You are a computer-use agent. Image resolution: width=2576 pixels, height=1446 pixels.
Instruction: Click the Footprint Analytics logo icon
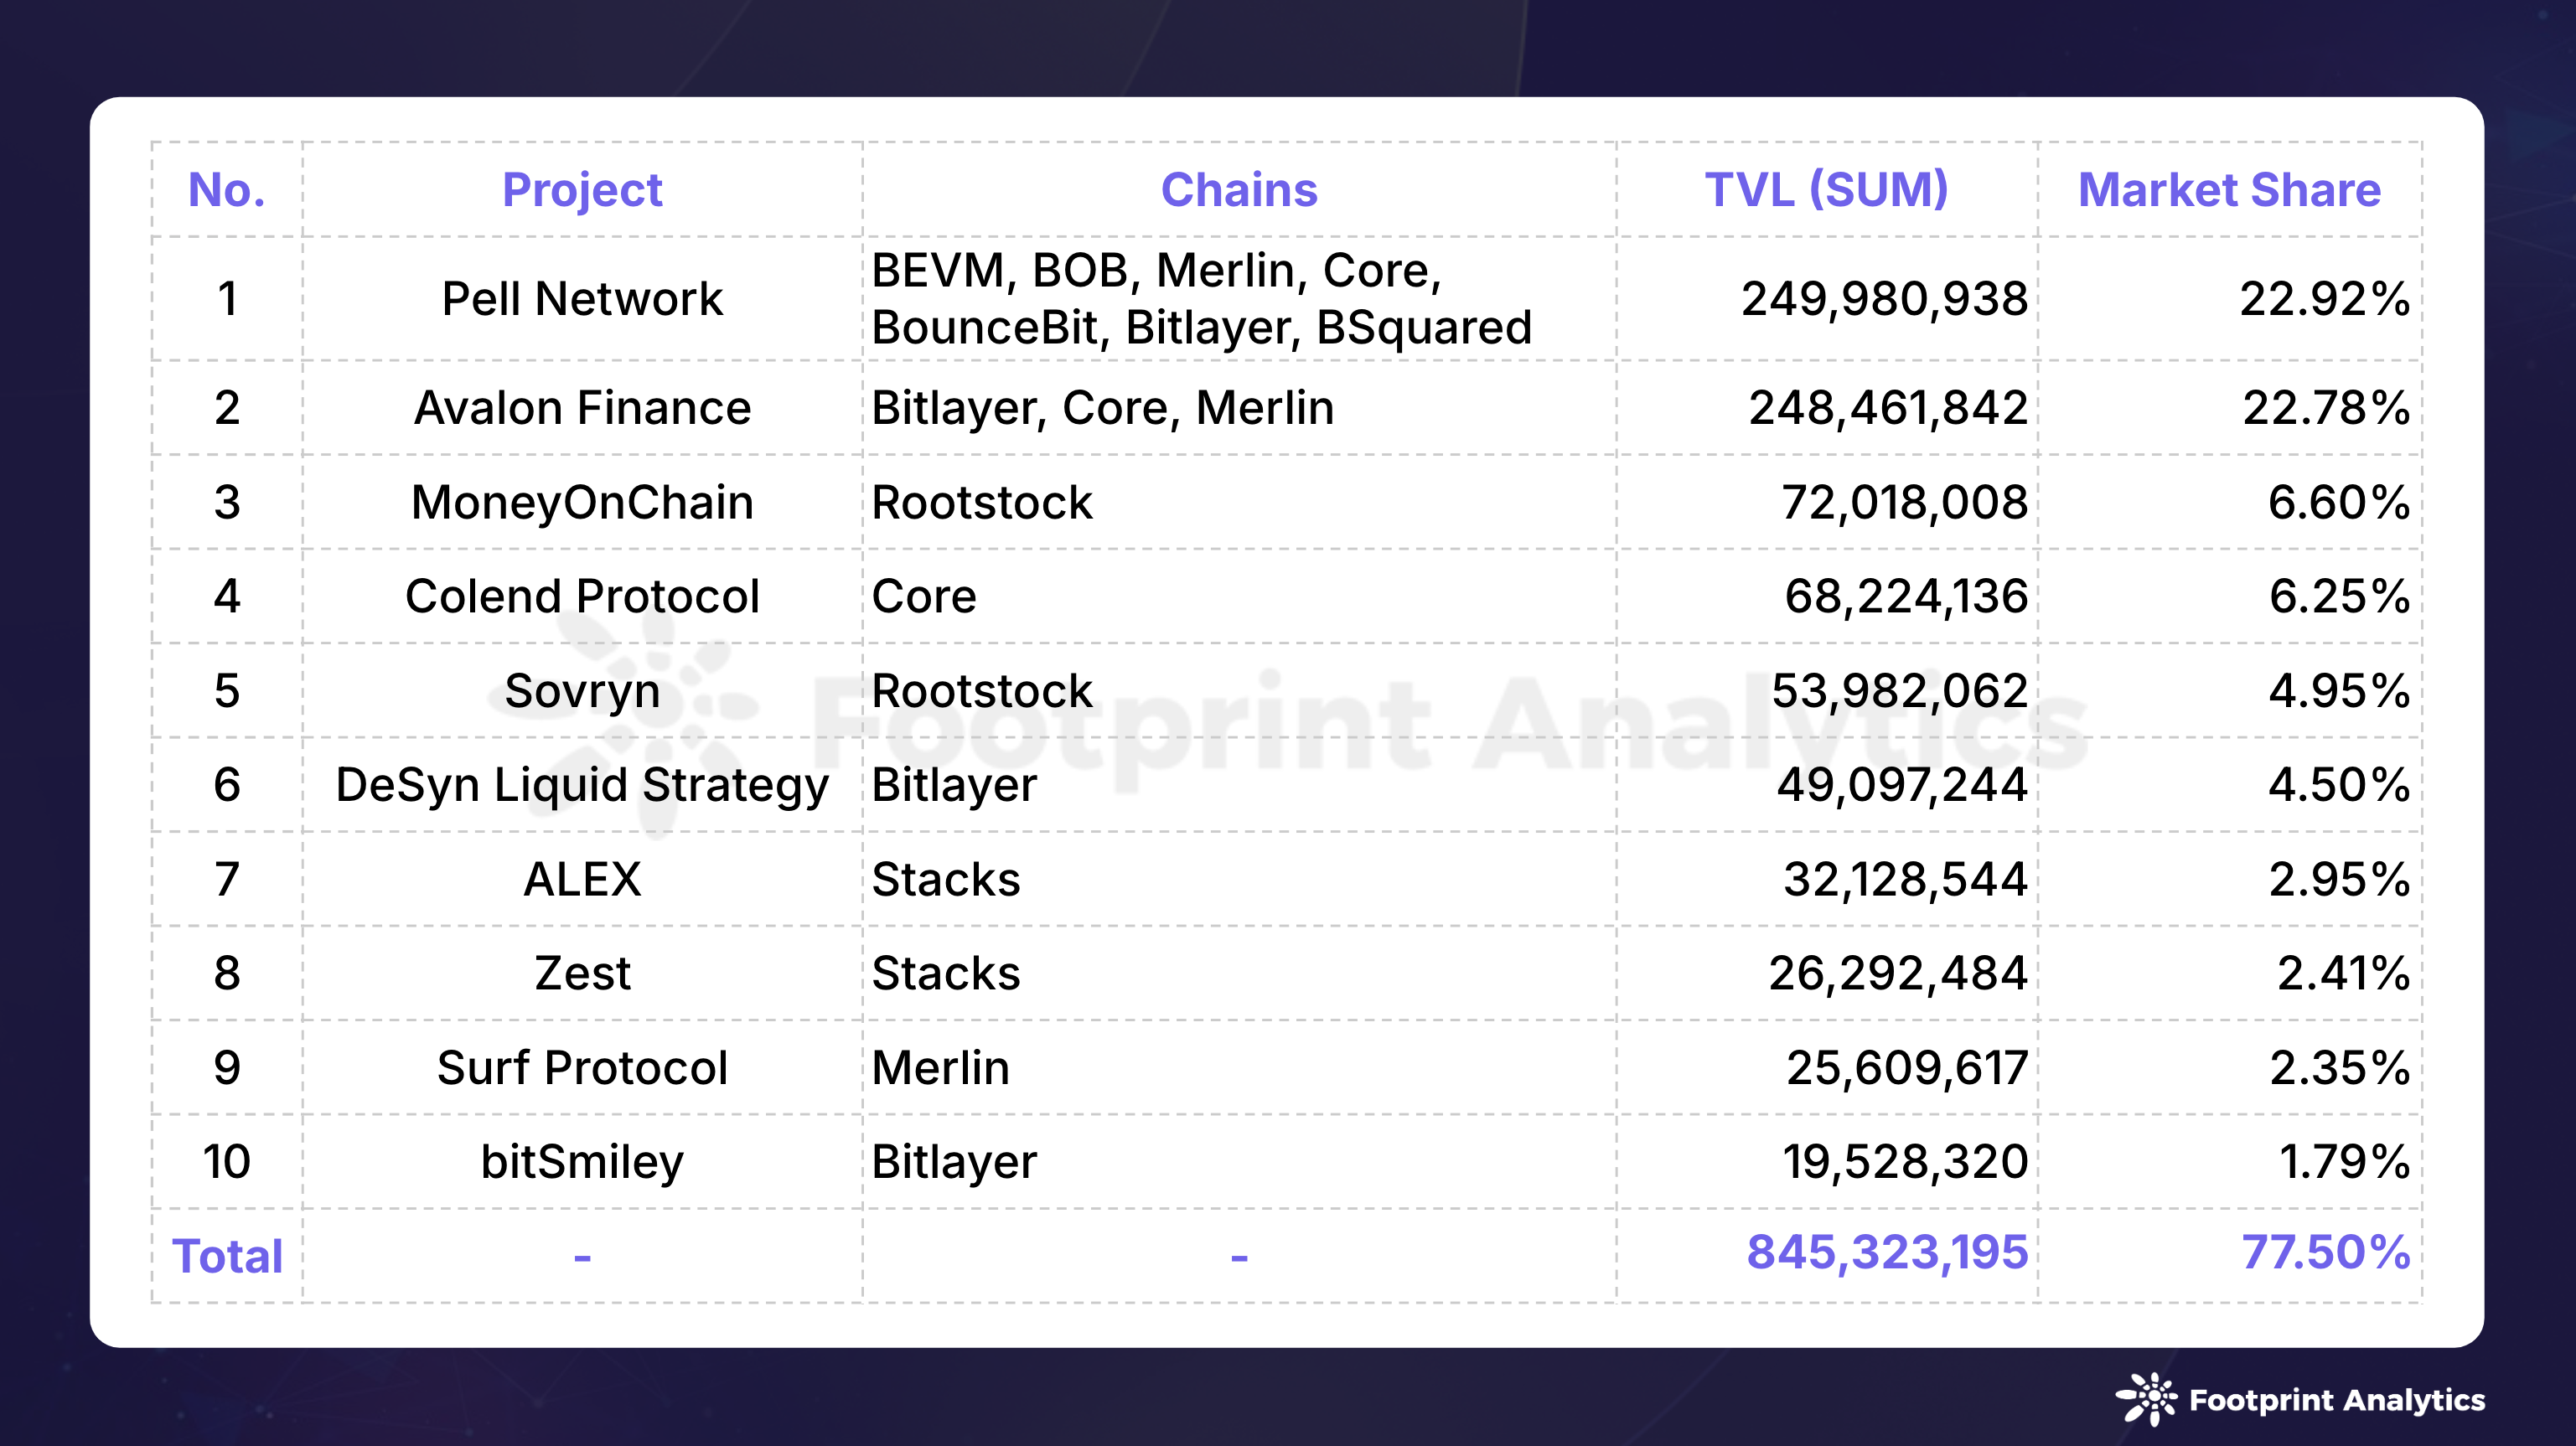pyautogui.click(x=2145, y=1399)
